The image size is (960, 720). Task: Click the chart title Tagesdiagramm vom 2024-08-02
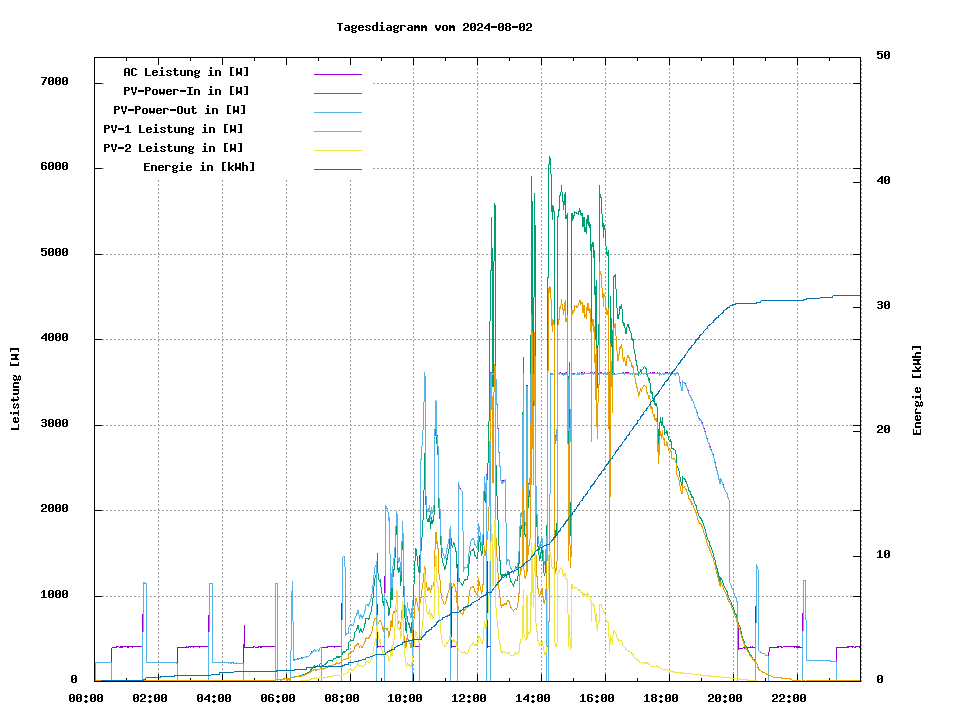pyautogui.click(x=435, y=27)
